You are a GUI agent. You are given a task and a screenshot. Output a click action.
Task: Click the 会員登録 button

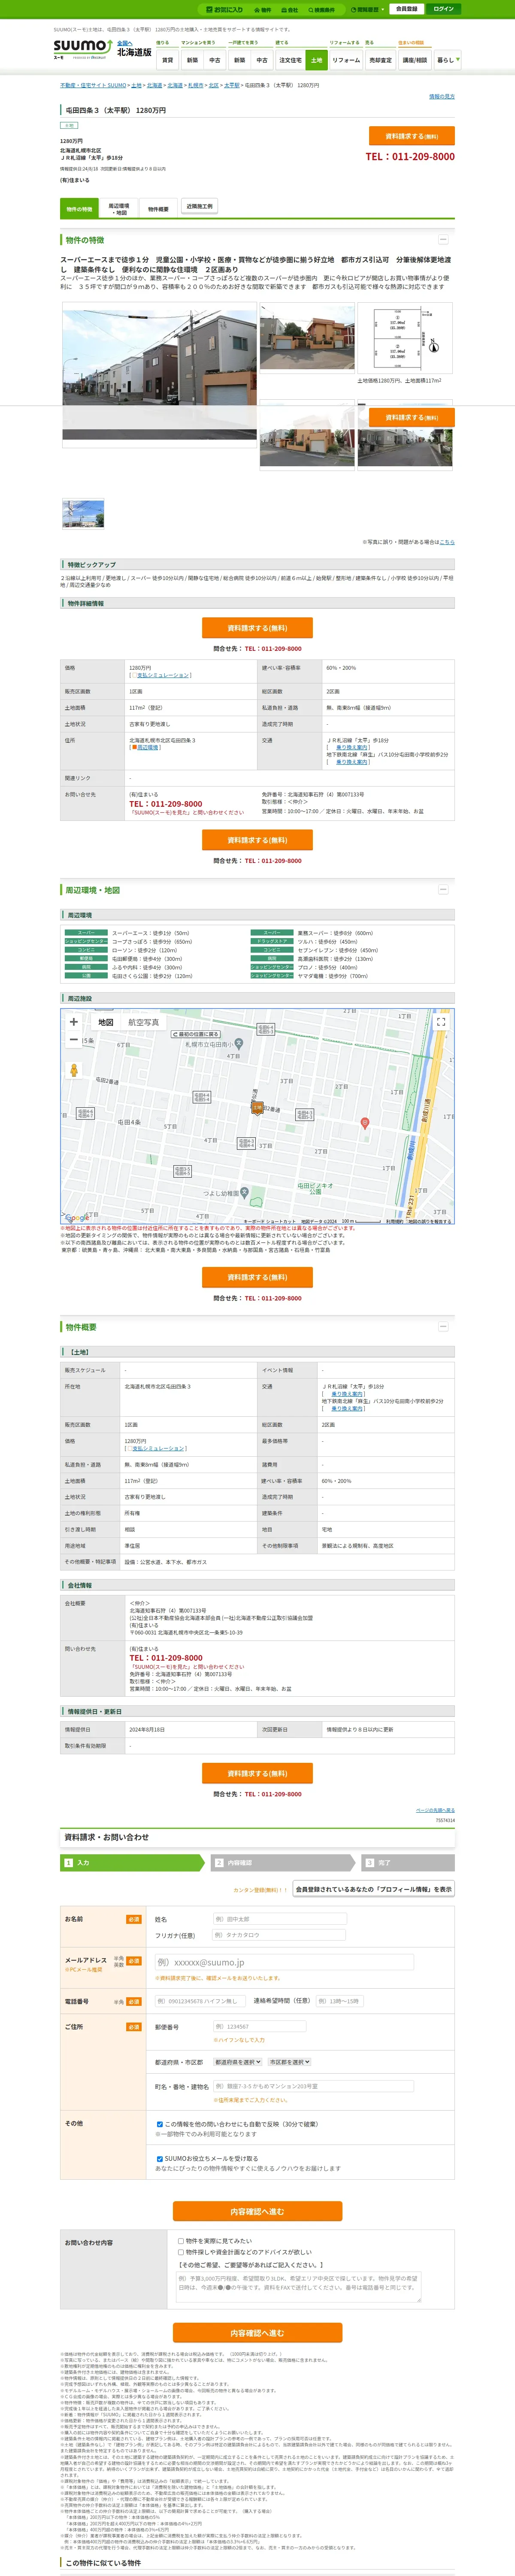point(406,9)
